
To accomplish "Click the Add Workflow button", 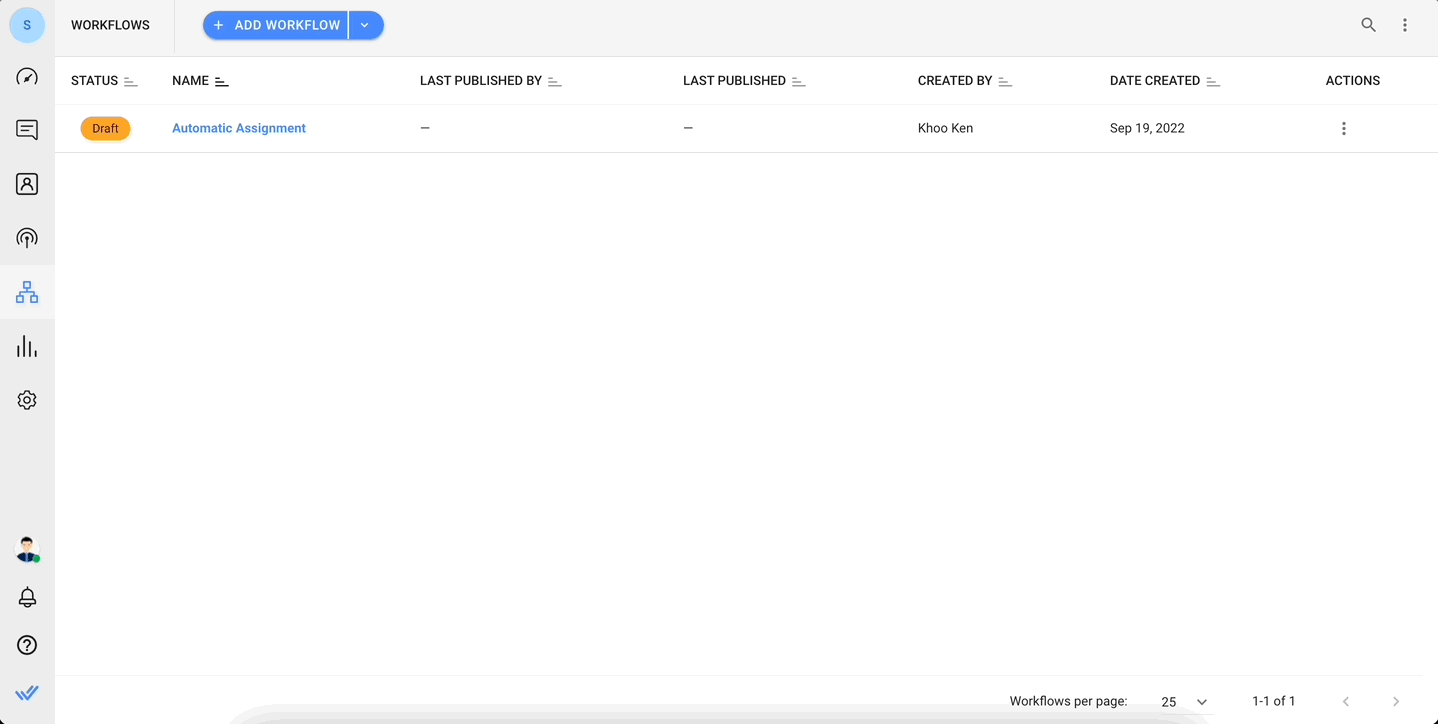I will pyautogui.click(x=276, y=25).
